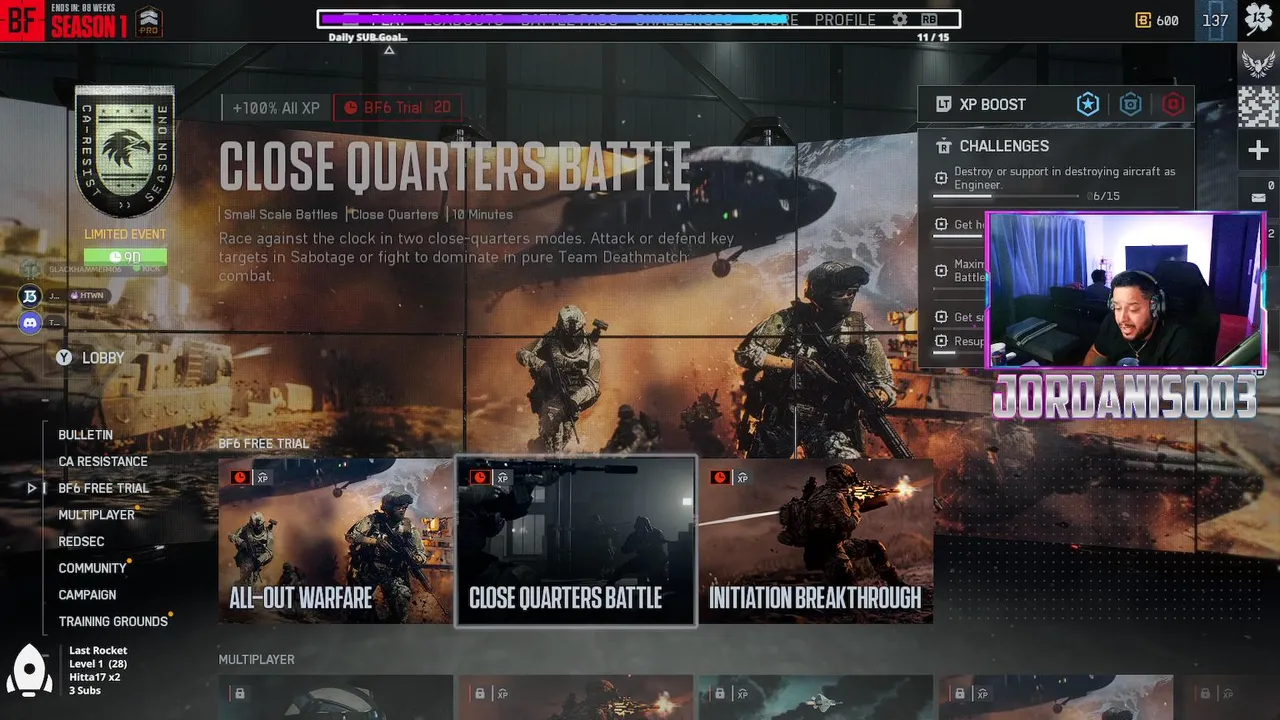Image resolution: width=1280 pixels, height=720 pixels.
Task: Click the gold currency icon showing 600
Action: (x=1143, y=20)
